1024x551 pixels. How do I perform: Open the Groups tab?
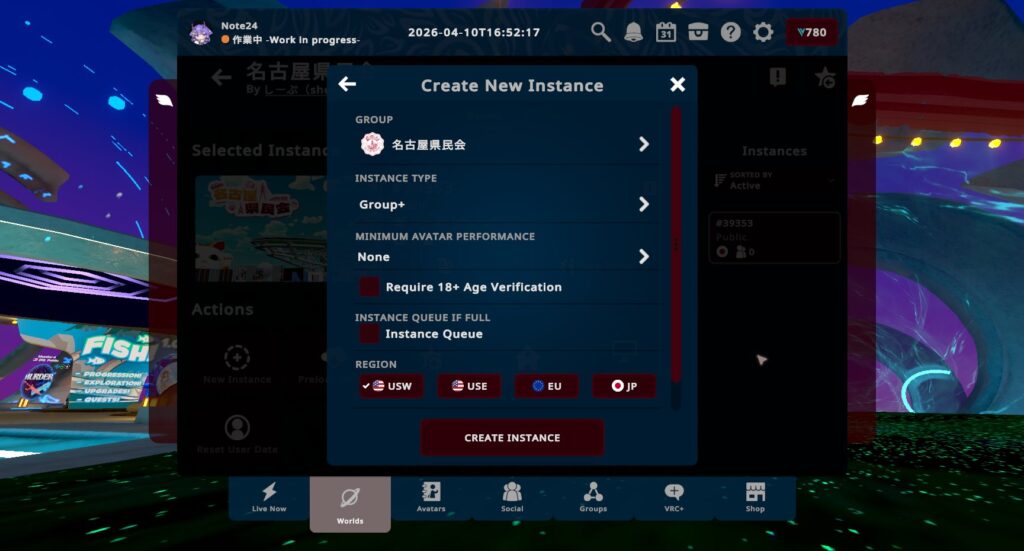(x=593, y=497)
